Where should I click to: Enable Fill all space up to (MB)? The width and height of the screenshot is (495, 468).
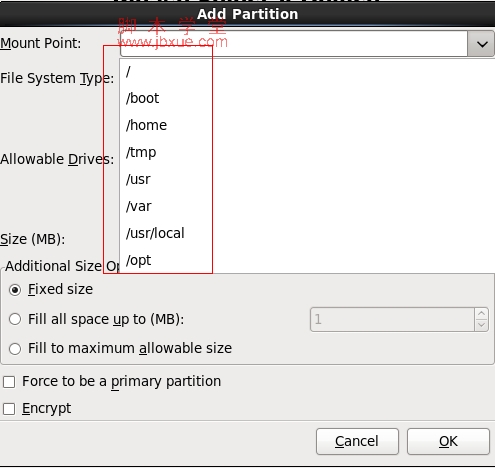click(15, 319)
